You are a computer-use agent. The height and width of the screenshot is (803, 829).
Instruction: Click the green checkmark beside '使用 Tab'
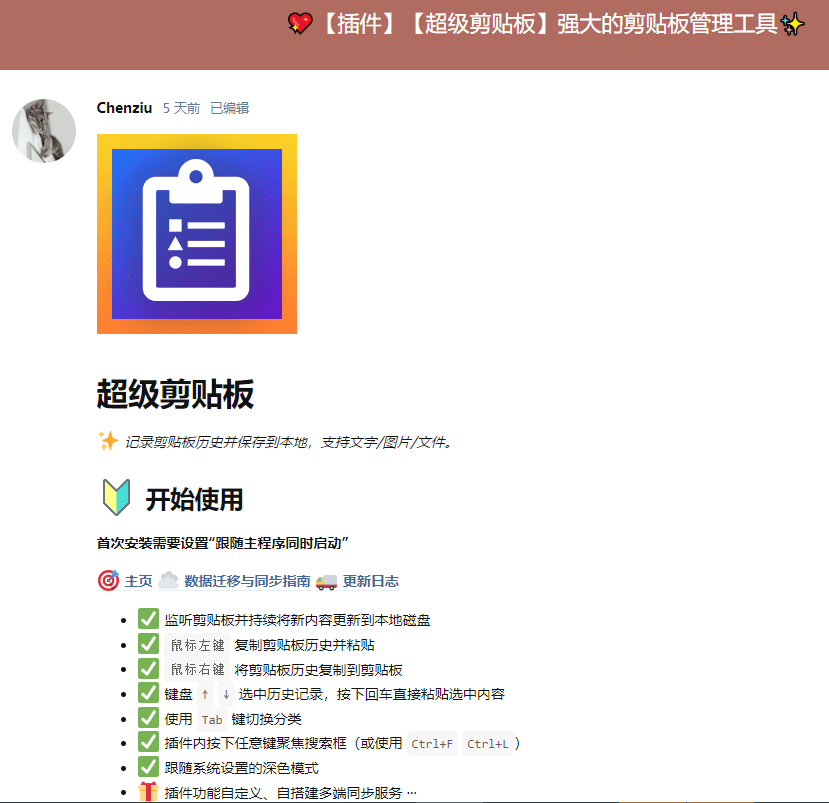pyautogui.click(x=148, y=717)
